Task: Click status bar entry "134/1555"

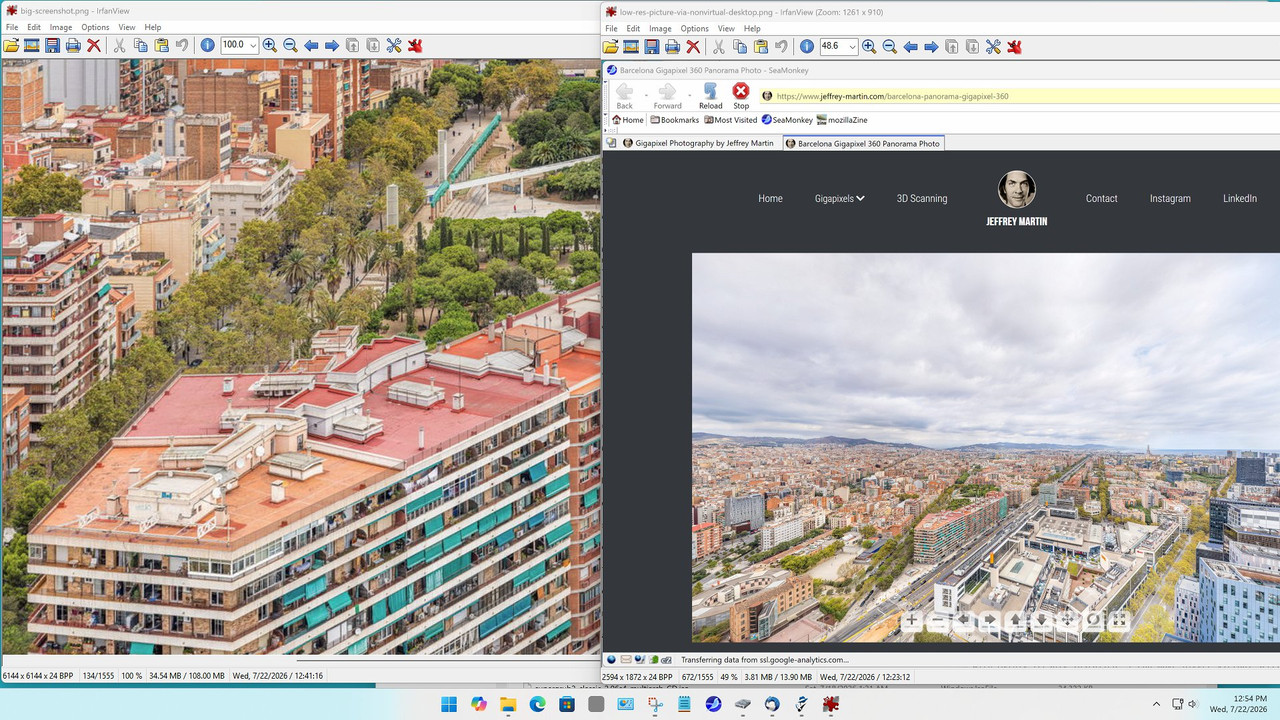Action: click(x=98, y=676)
